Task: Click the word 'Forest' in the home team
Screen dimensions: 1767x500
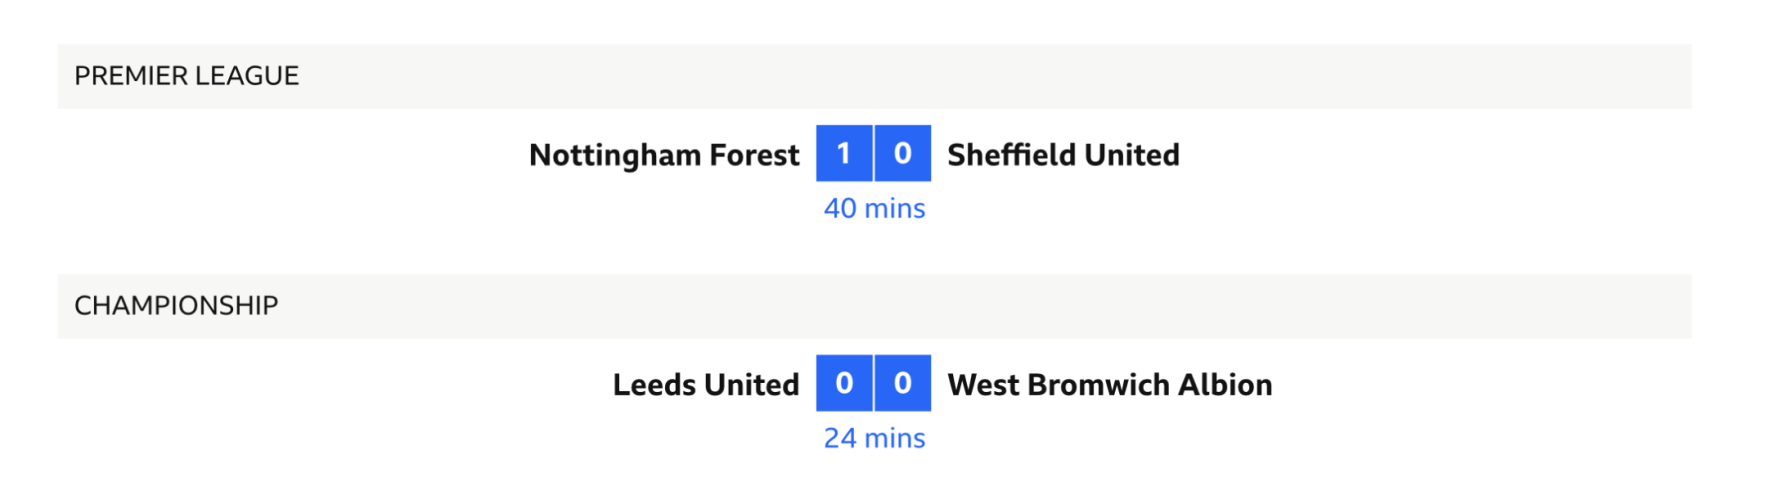Action: pos(754,155)
